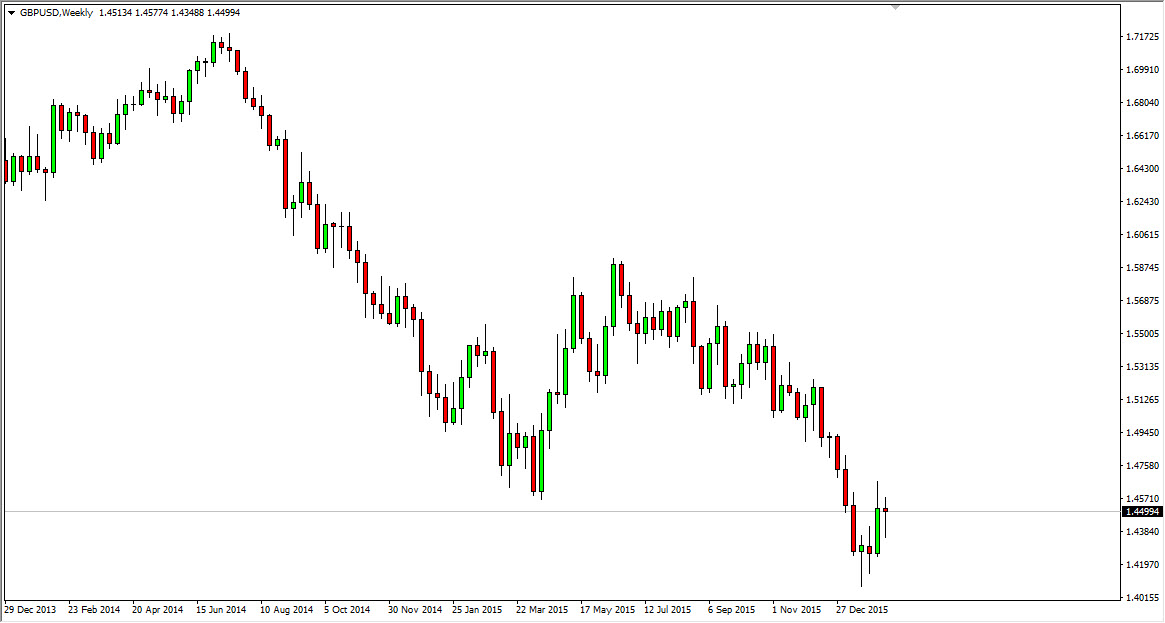Click the horizontal line at the current price

click(x=500, y=510)
